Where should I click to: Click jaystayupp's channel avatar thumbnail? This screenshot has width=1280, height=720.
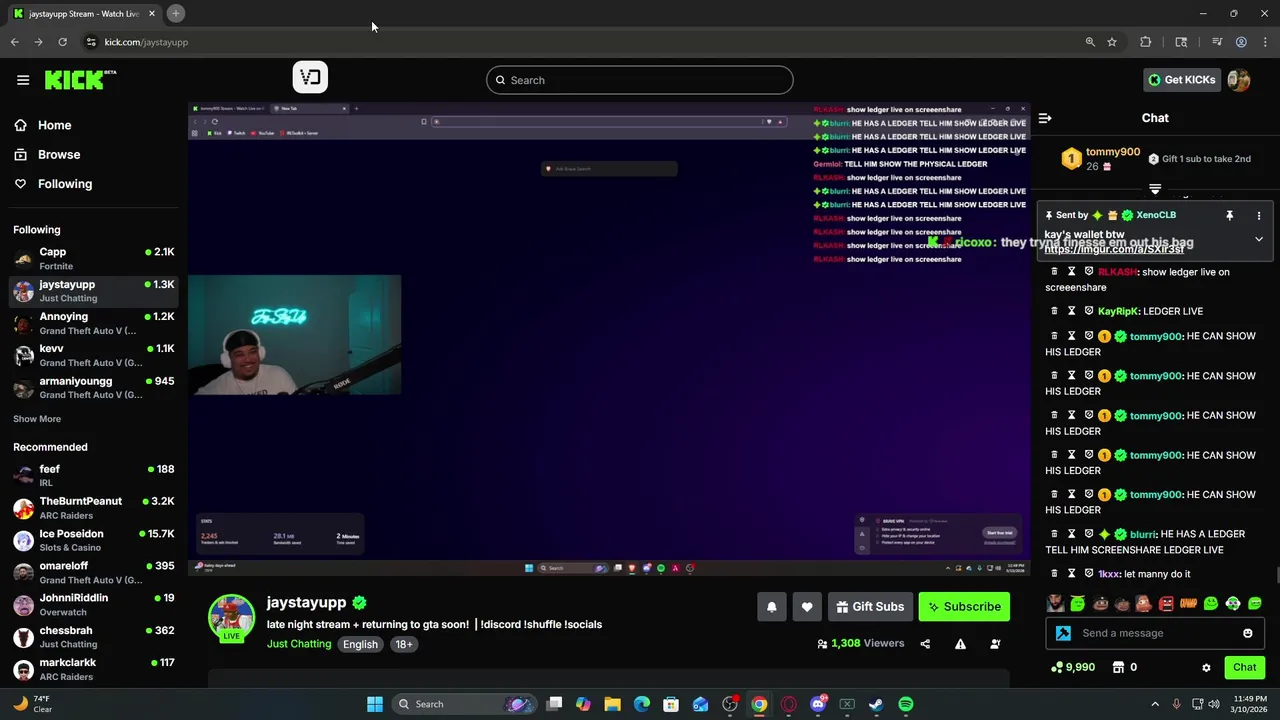point(231,616)
